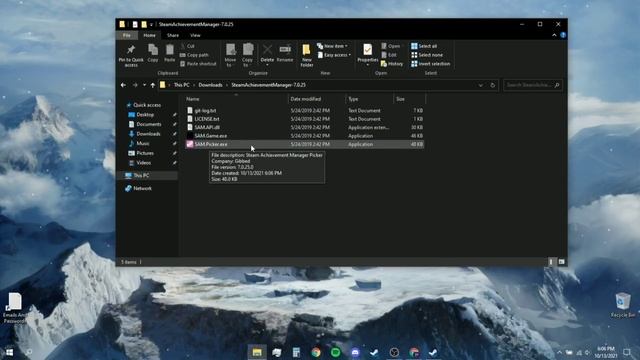
Task: Open Music in navigation pane
Action: coord(142,144)
